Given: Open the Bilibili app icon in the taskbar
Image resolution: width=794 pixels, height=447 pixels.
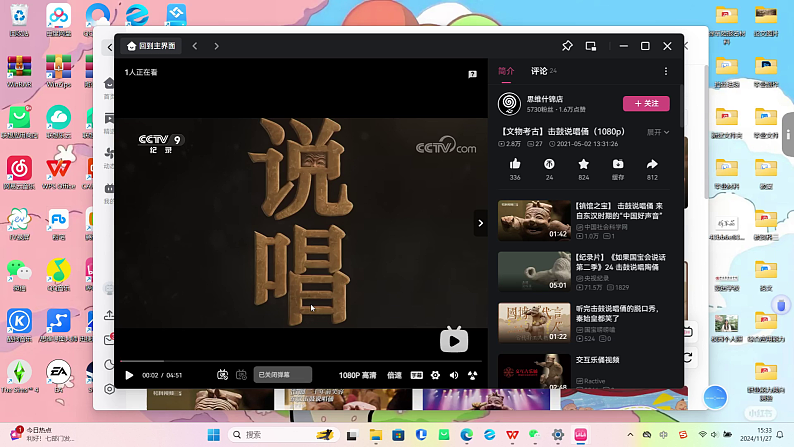Looking at the screenshot, I should point(580,435).
